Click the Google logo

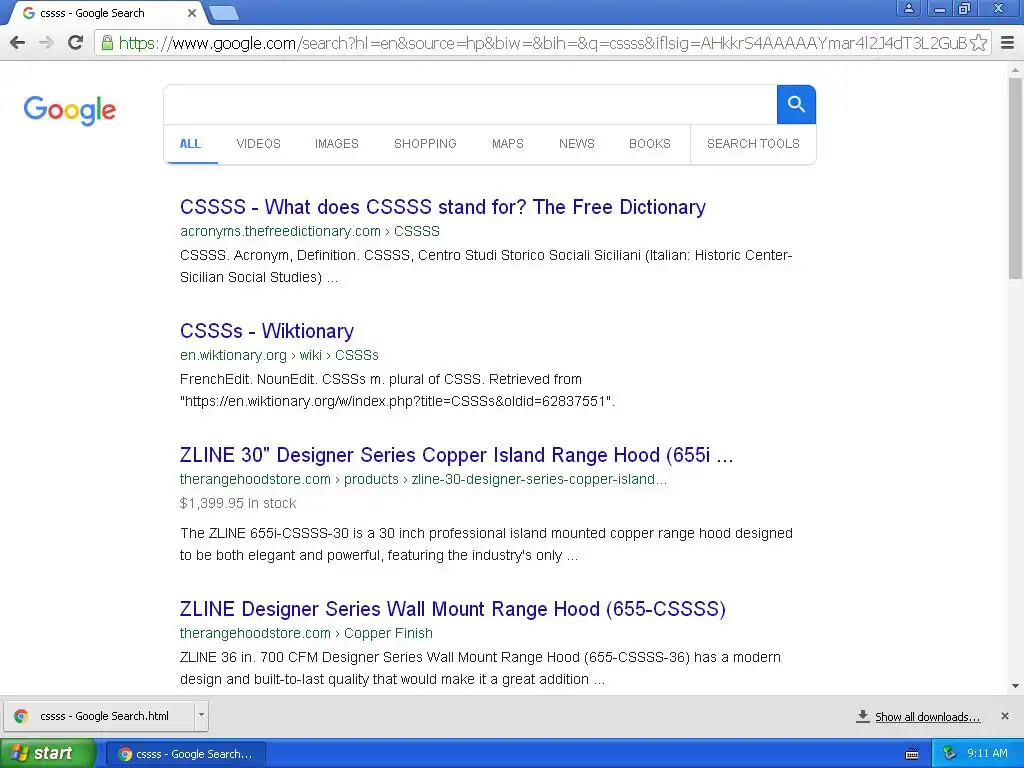70,110
